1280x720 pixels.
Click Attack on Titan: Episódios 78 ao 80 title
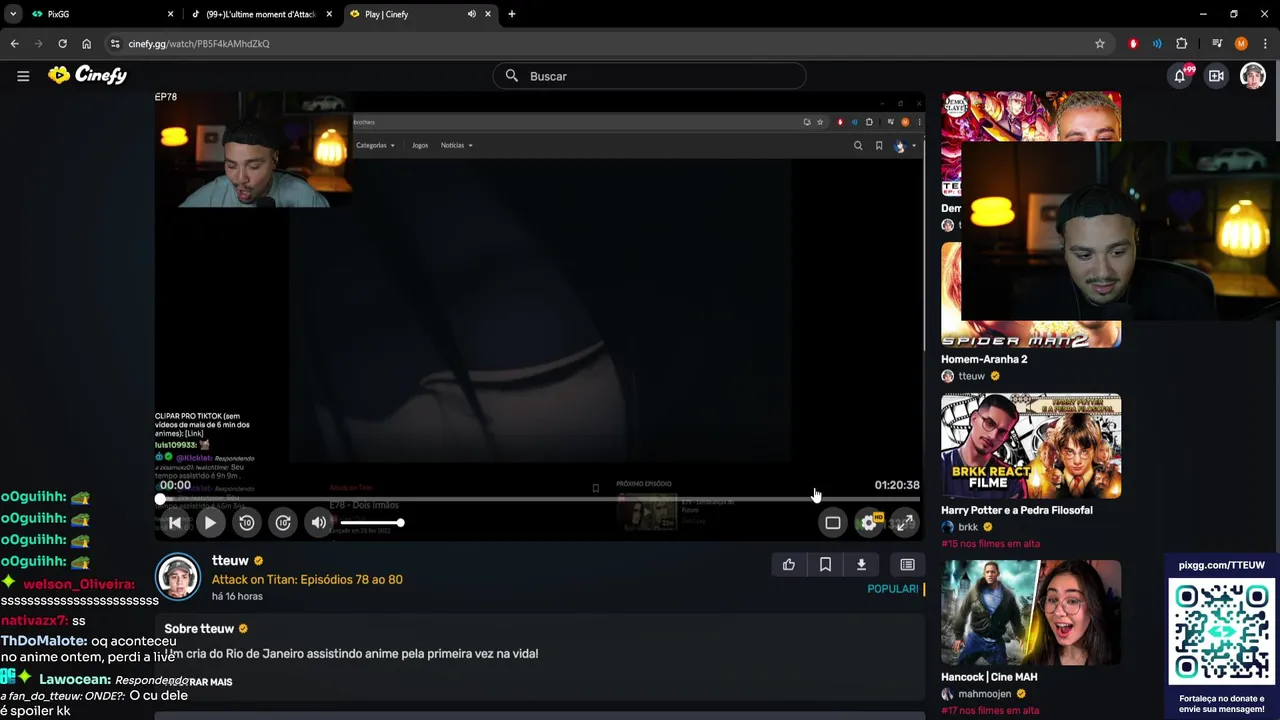[x=307, y=579]
